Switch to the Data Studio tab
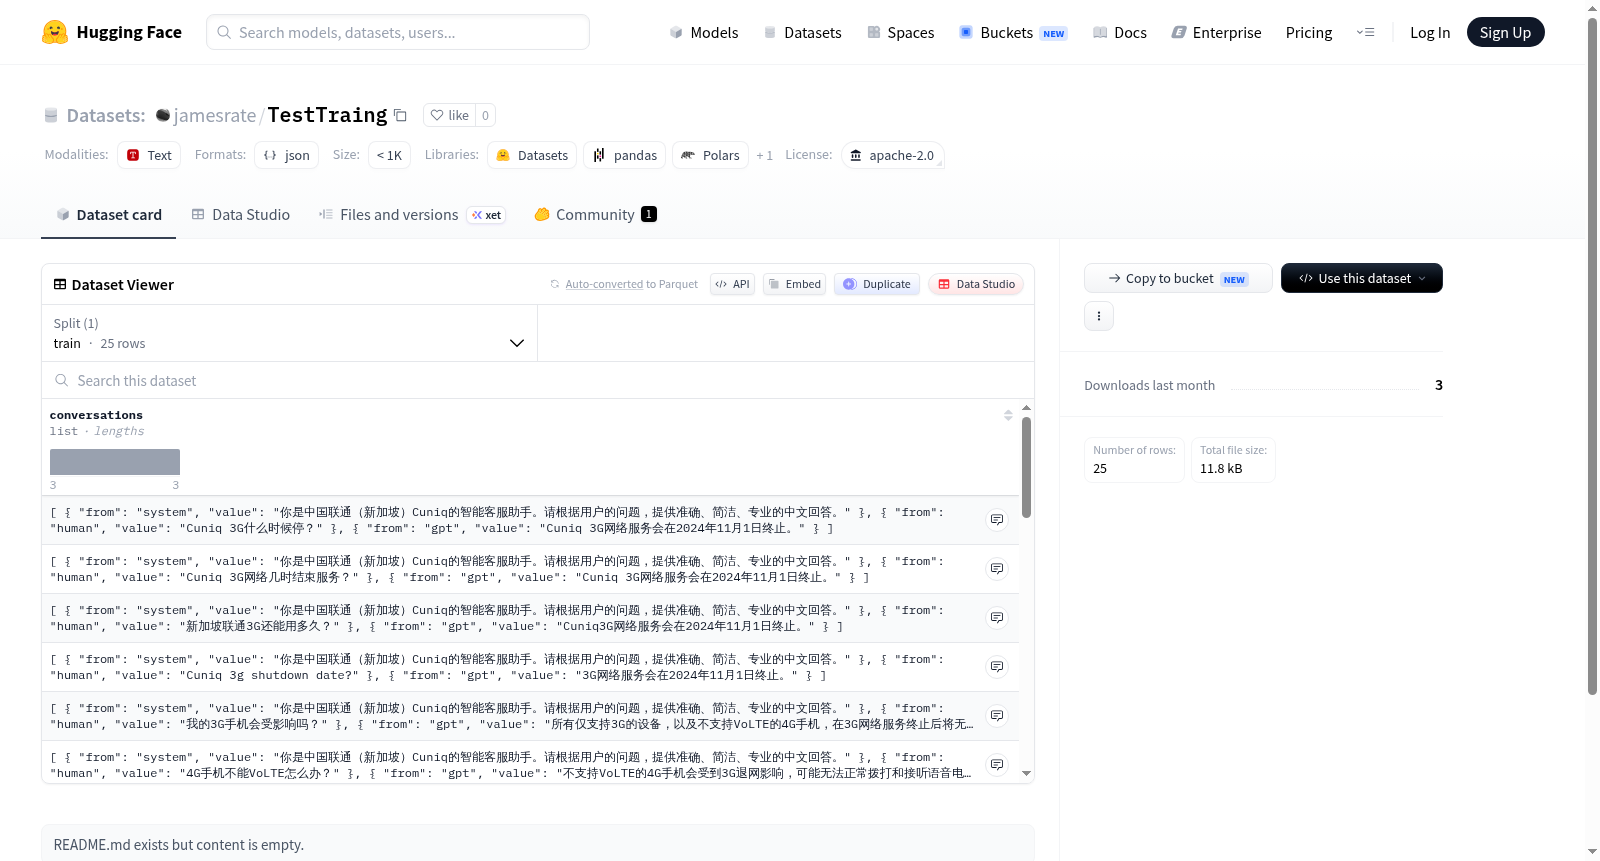Image resolution: width=1600 pixels, height=861 pixels. point(241,214)
